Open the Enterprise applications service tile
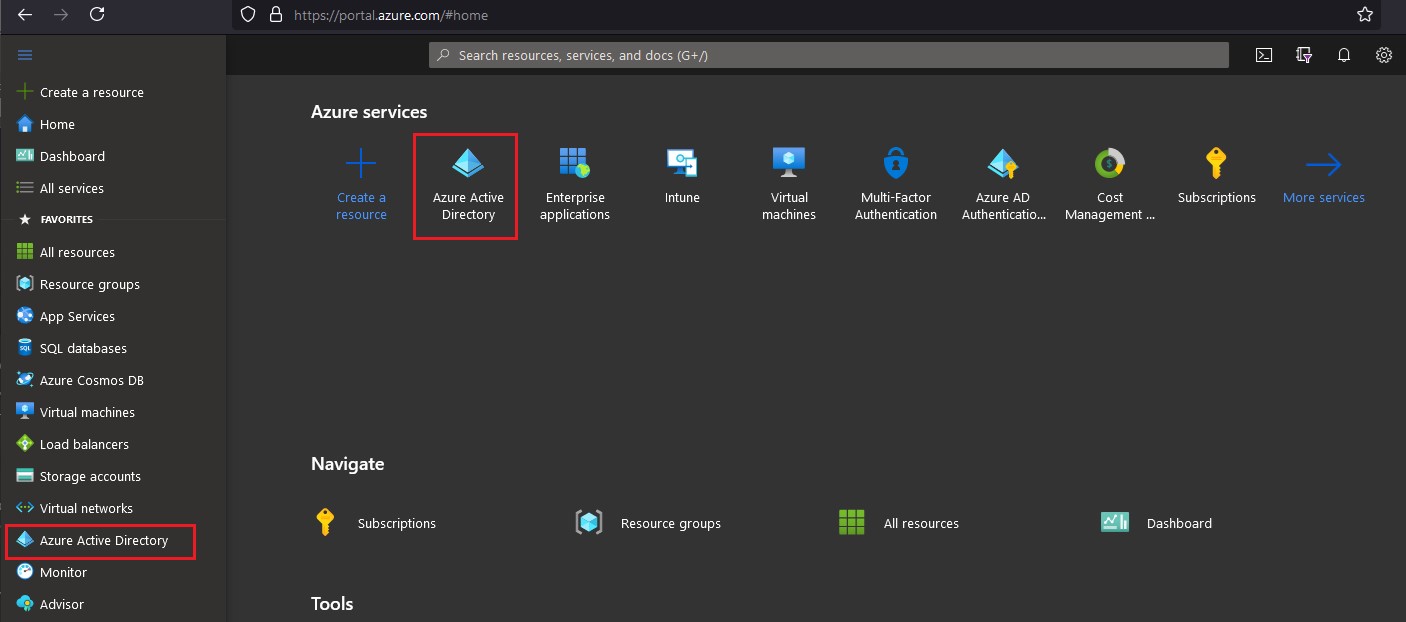Screen dimensions: 1406x622 click(x=575, y=186)
